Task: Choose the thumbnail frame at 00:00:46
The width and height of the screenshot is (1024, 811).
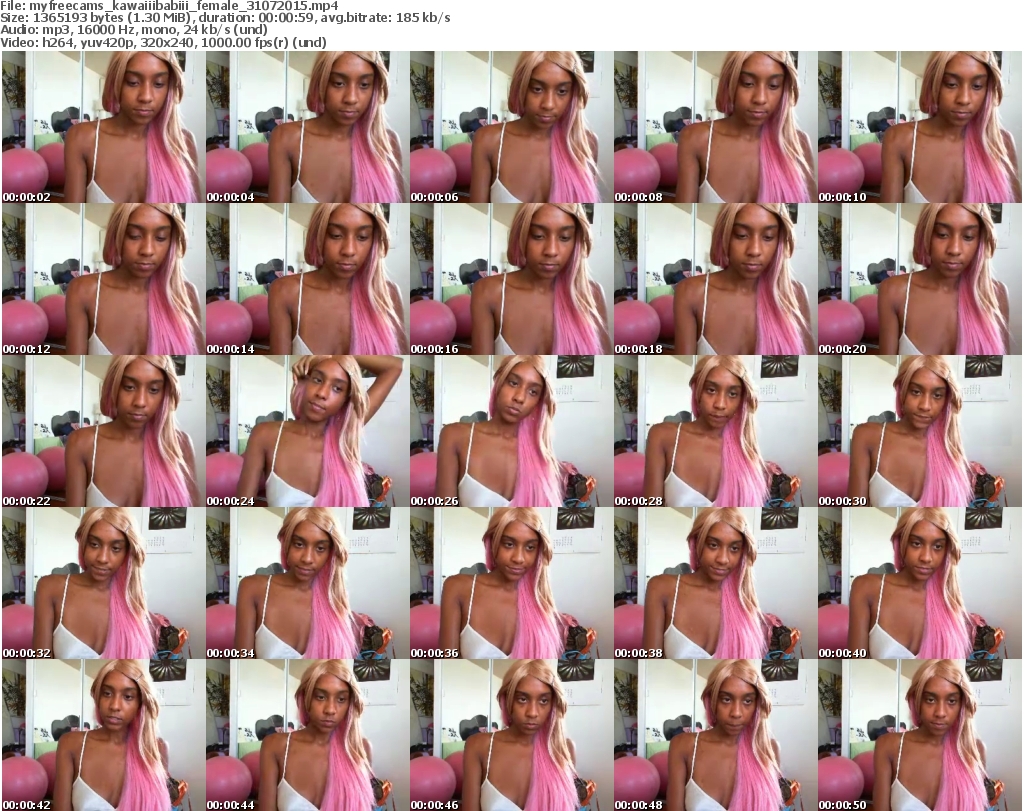Action: point(511,735)
